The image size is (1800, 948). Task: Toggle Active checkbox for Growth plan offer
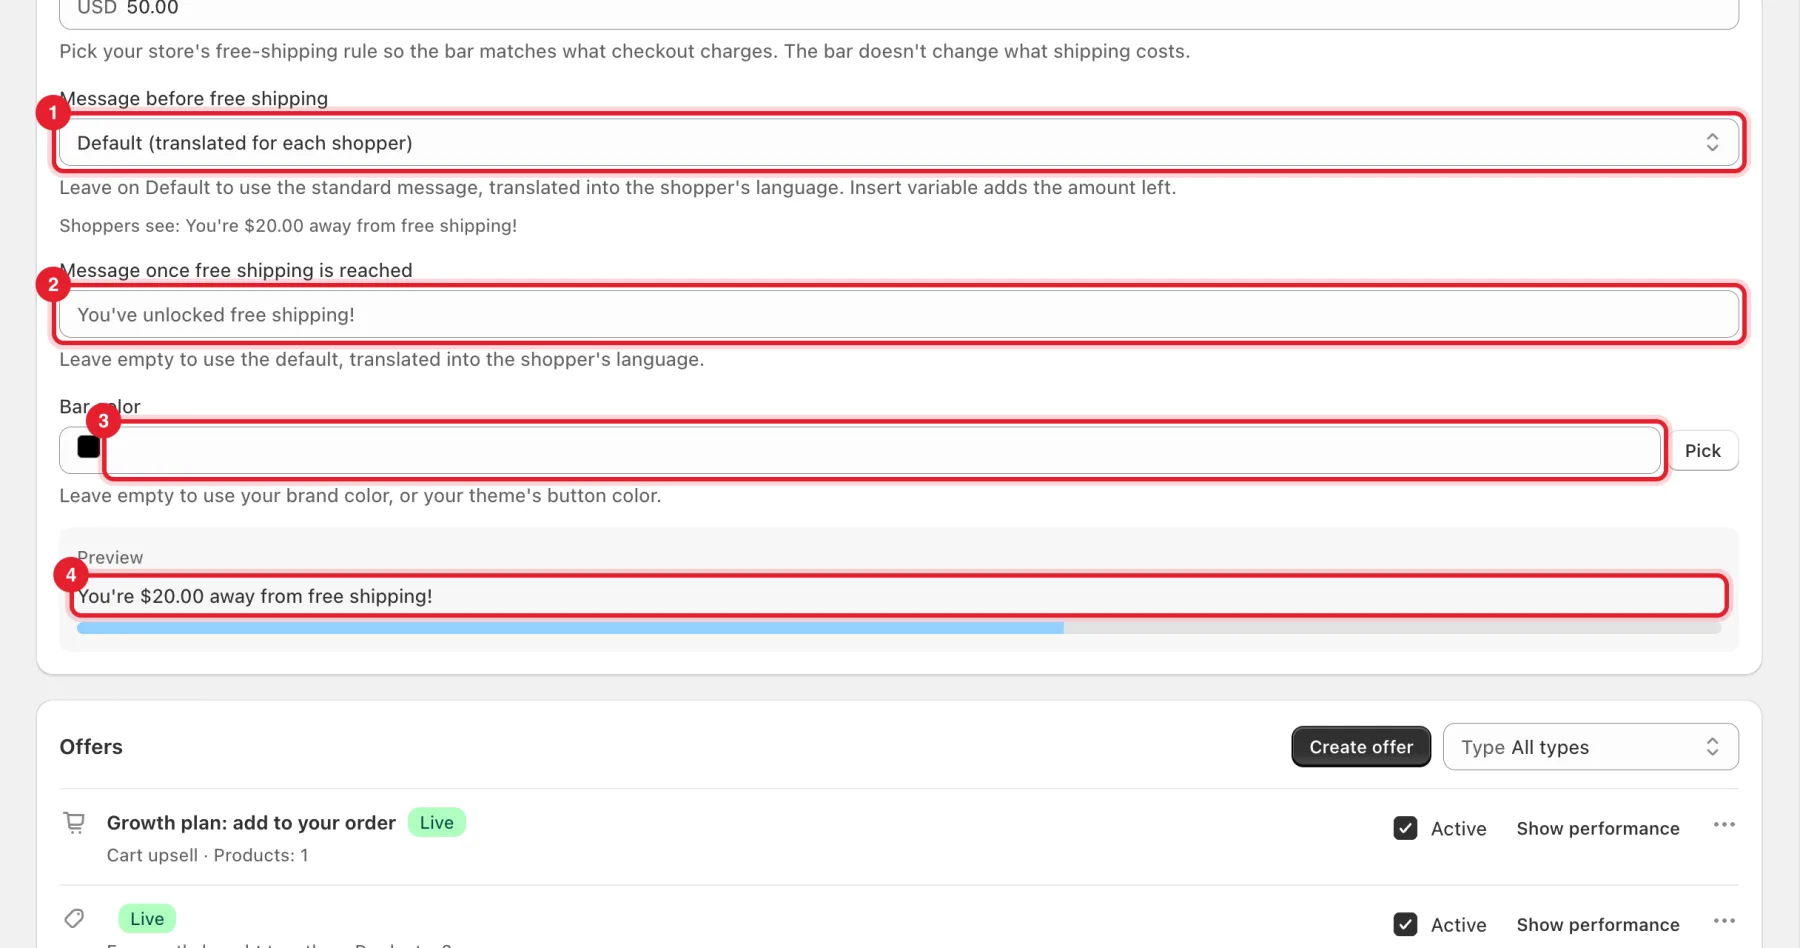click(1405, 828)
